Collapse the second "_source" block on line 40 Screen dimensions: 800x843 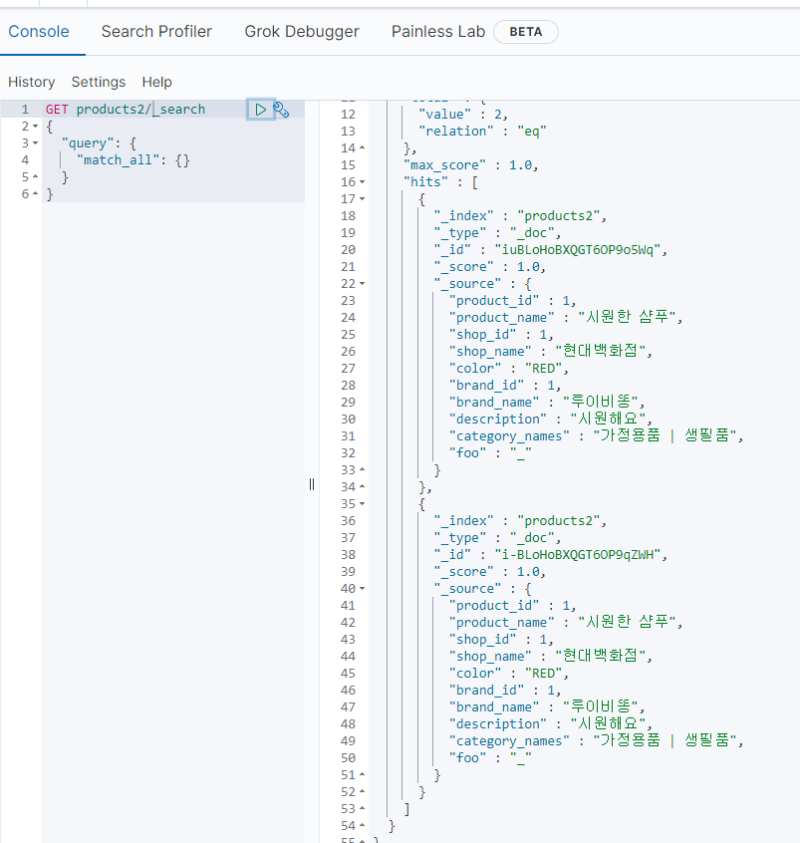(x=361, y=589)
